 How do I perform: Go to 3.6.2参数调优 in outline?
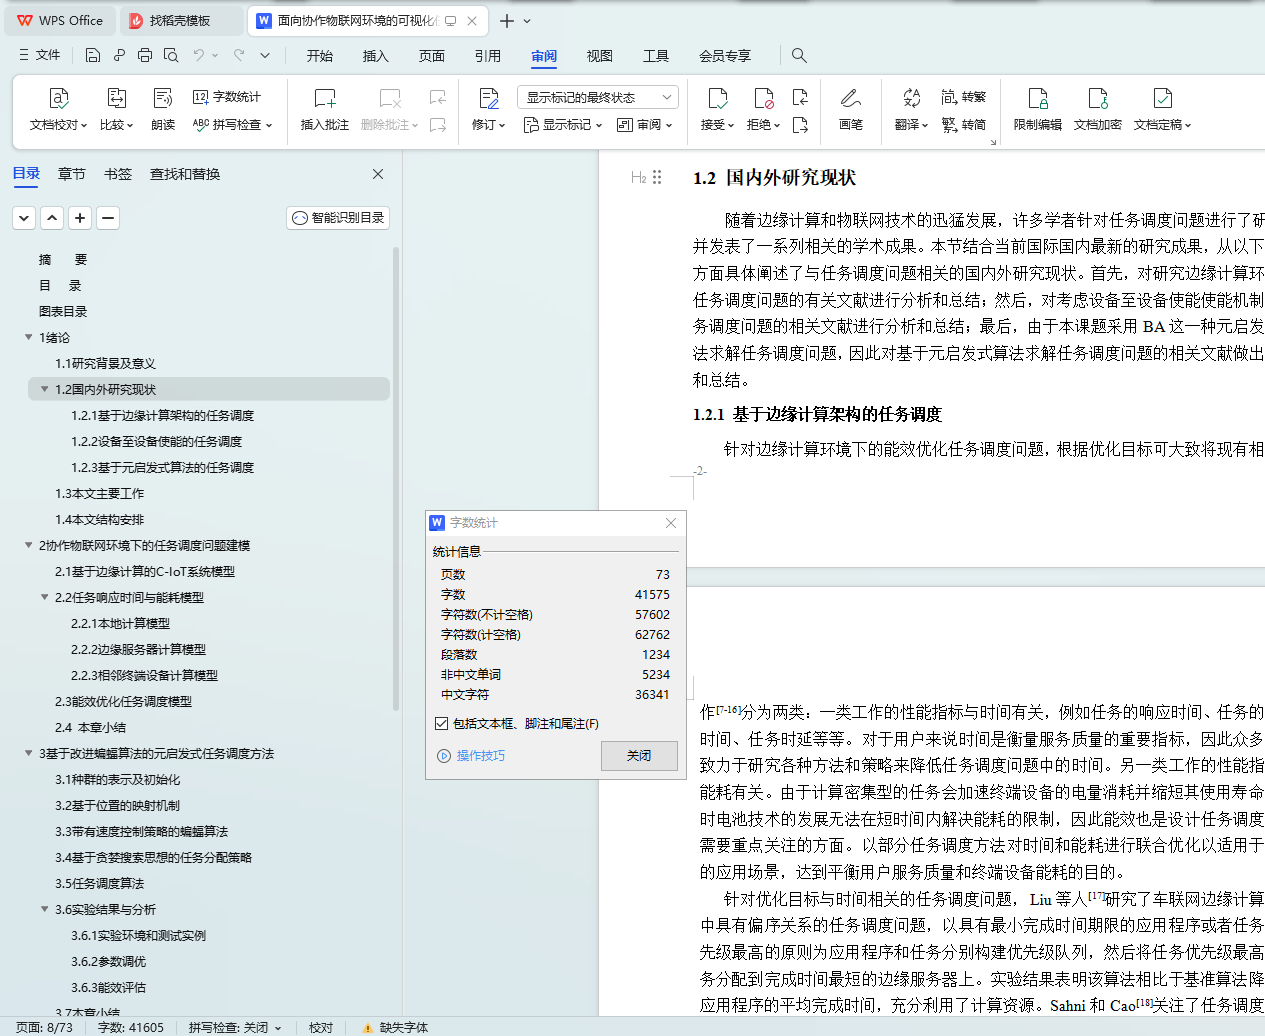coord(108,961)
